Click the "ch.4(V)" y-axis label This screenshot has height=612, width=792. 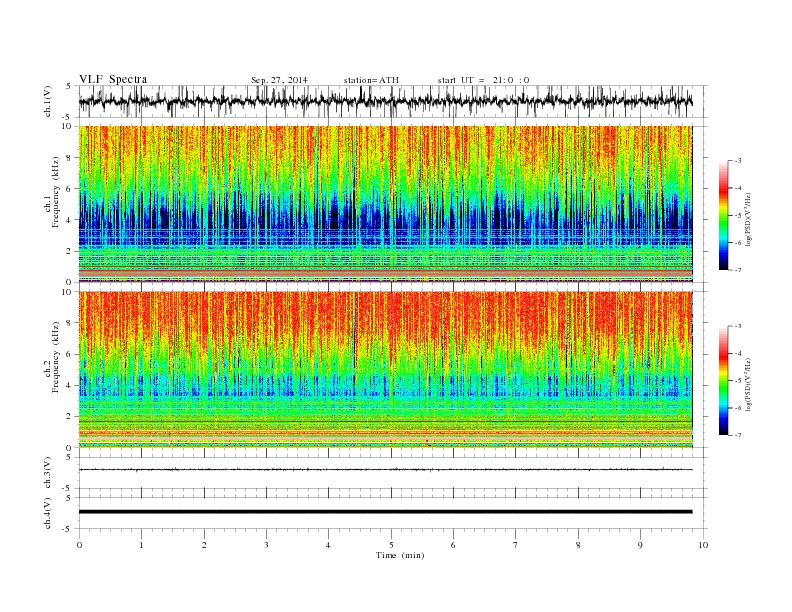48,514
